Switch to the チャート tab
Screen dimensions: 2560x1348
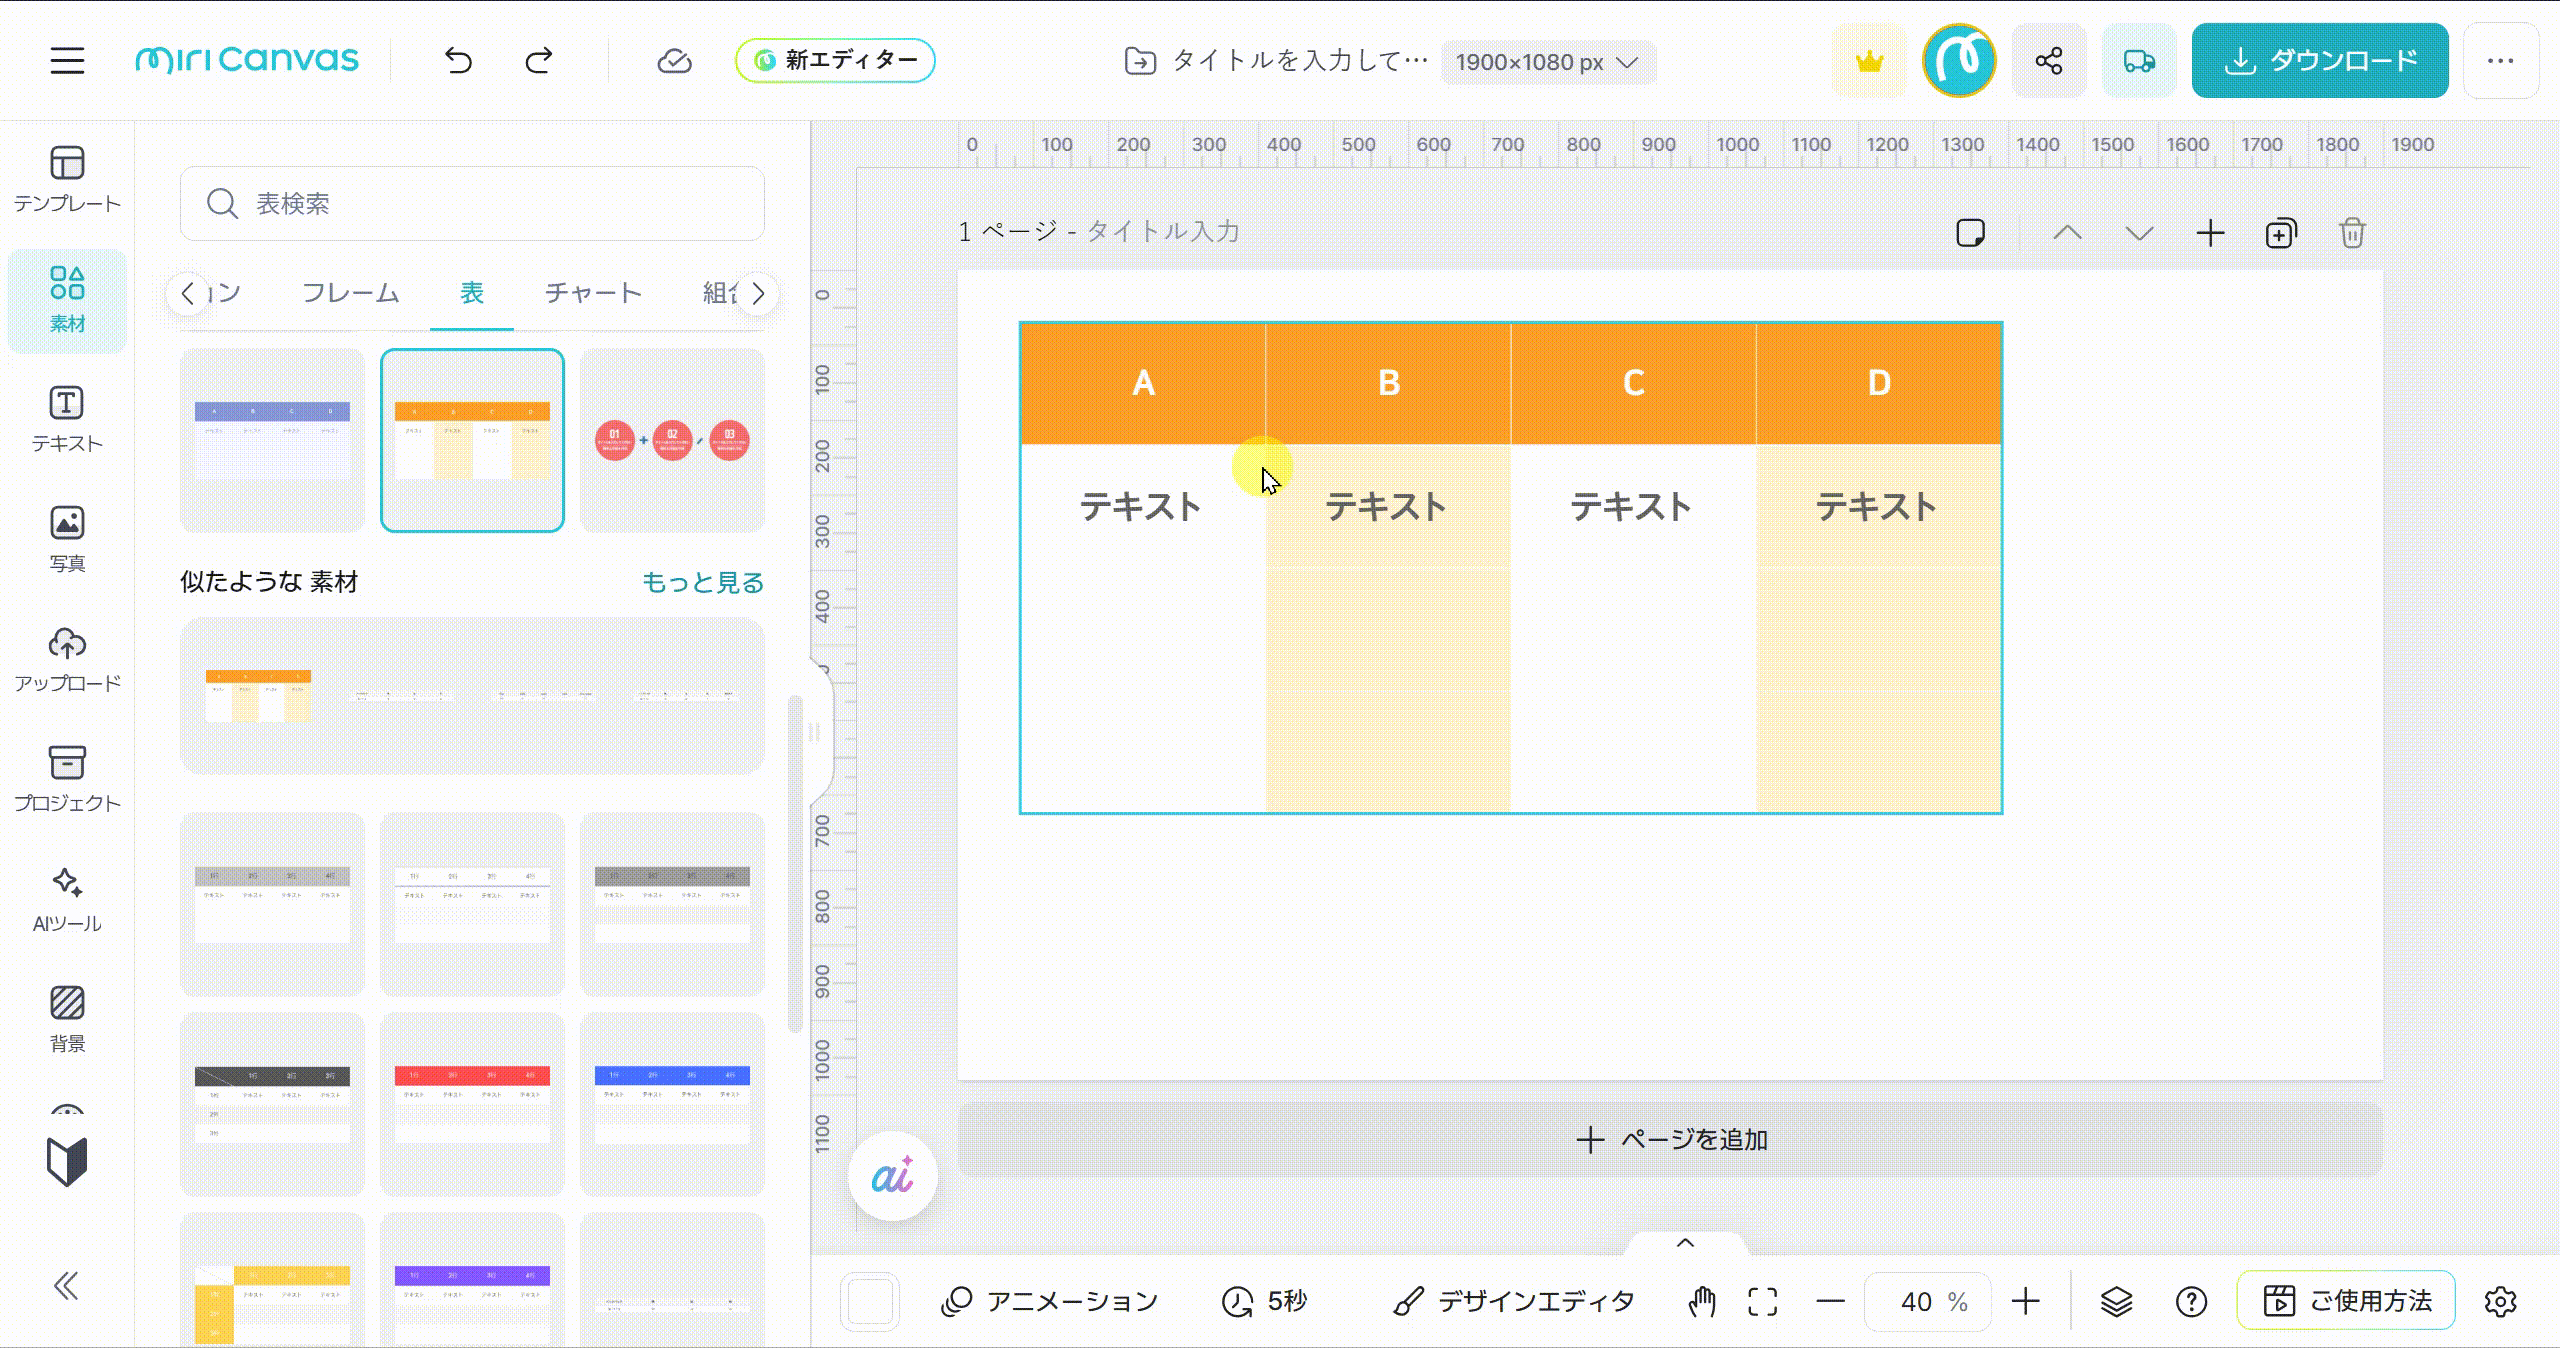pos(593,293)
